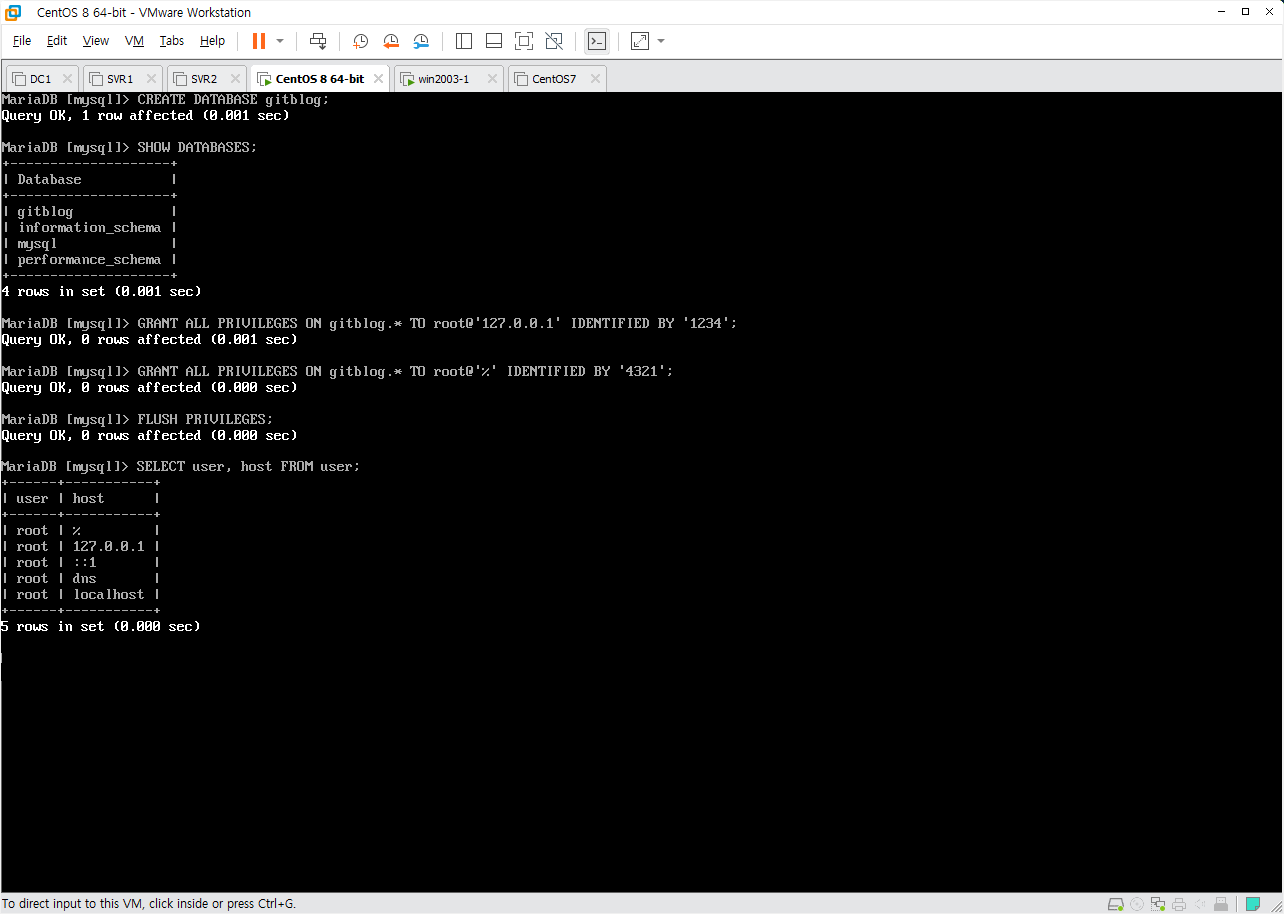Open the Tabs menu
Viewport: 1284px width, 914px height.
(x=172, y=41)
